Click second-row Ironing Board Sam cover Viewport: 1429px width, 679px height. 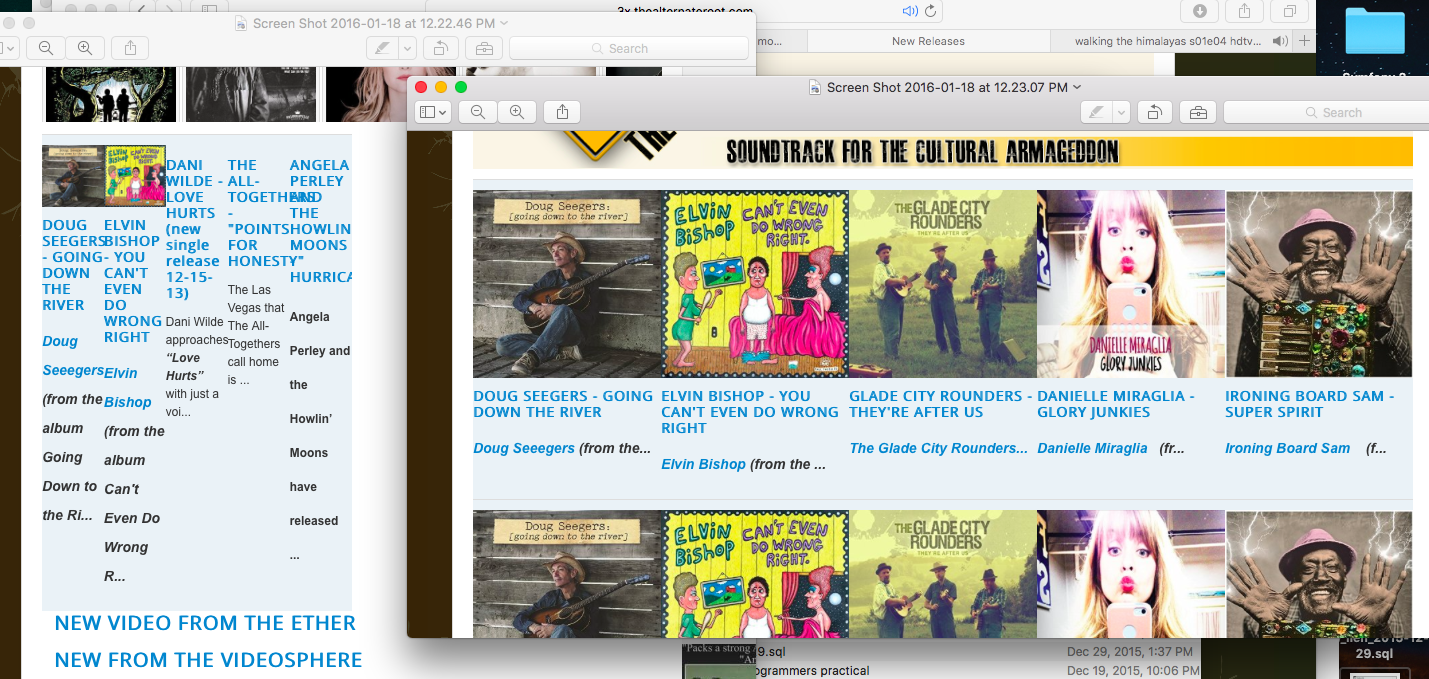coord(1319,574)
